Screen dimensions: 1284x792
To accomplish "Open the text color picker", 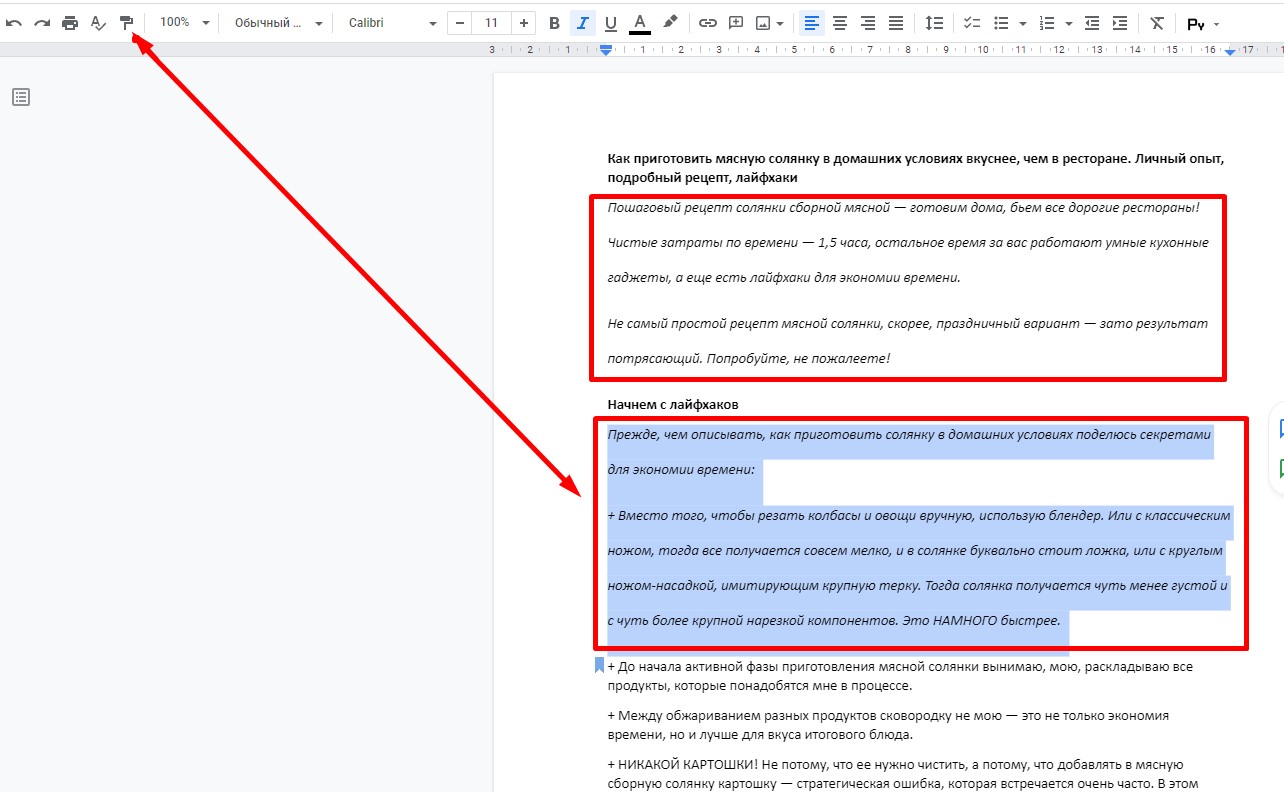I will click(640, 23).
